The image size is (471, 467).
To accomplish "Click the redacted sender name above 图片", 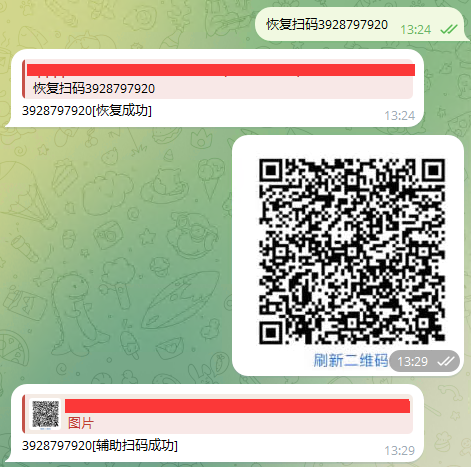I will 237,406.
